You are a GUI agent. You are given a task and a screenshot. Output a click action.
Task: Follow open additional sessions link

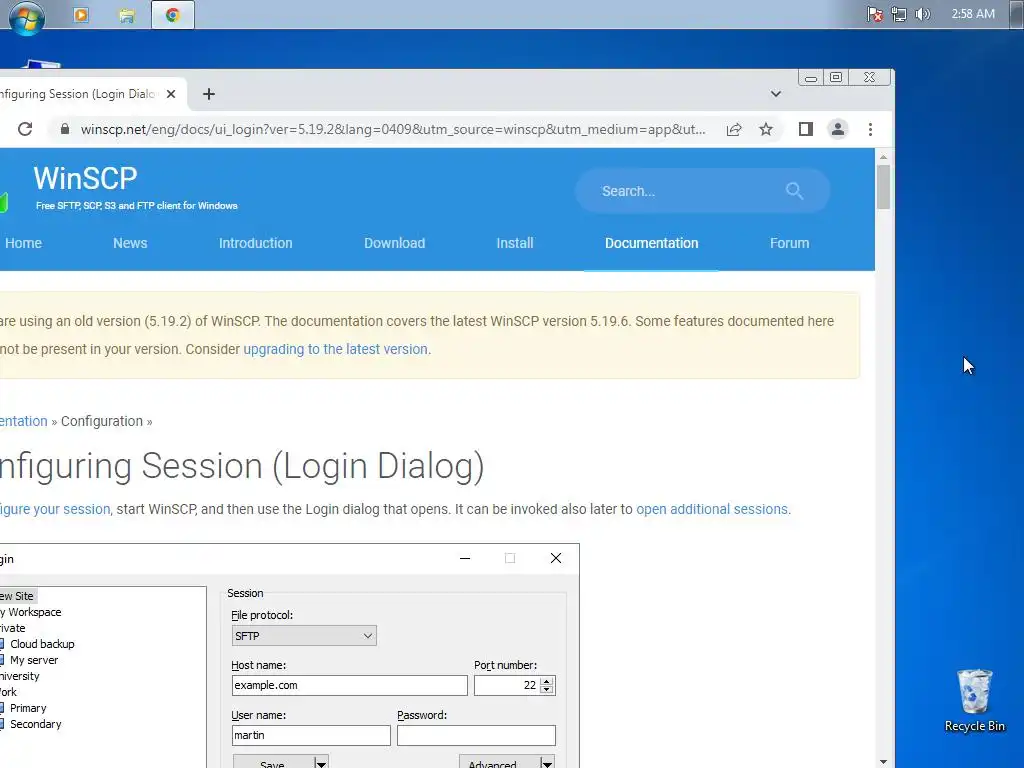click(x=712, y=509)
